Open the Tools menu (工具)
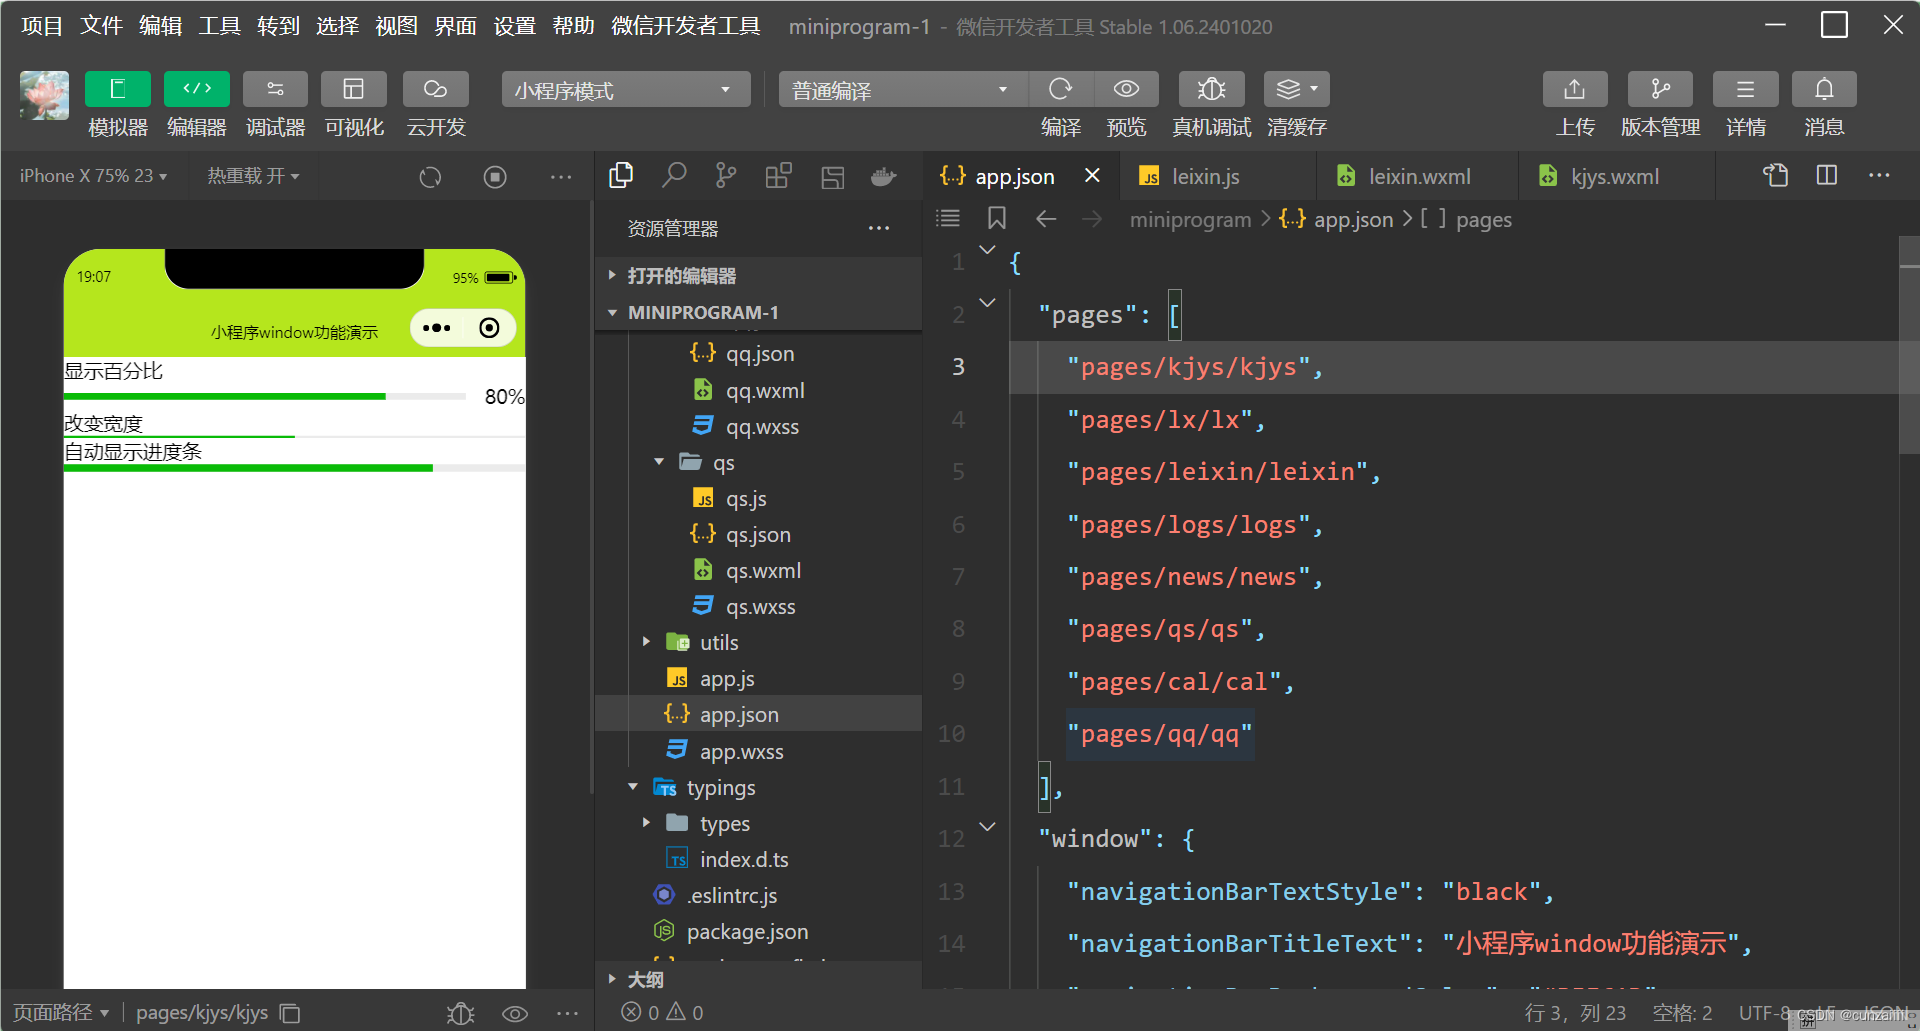The width and height of the screenshot is (1920, 1031). click(220, 26)
